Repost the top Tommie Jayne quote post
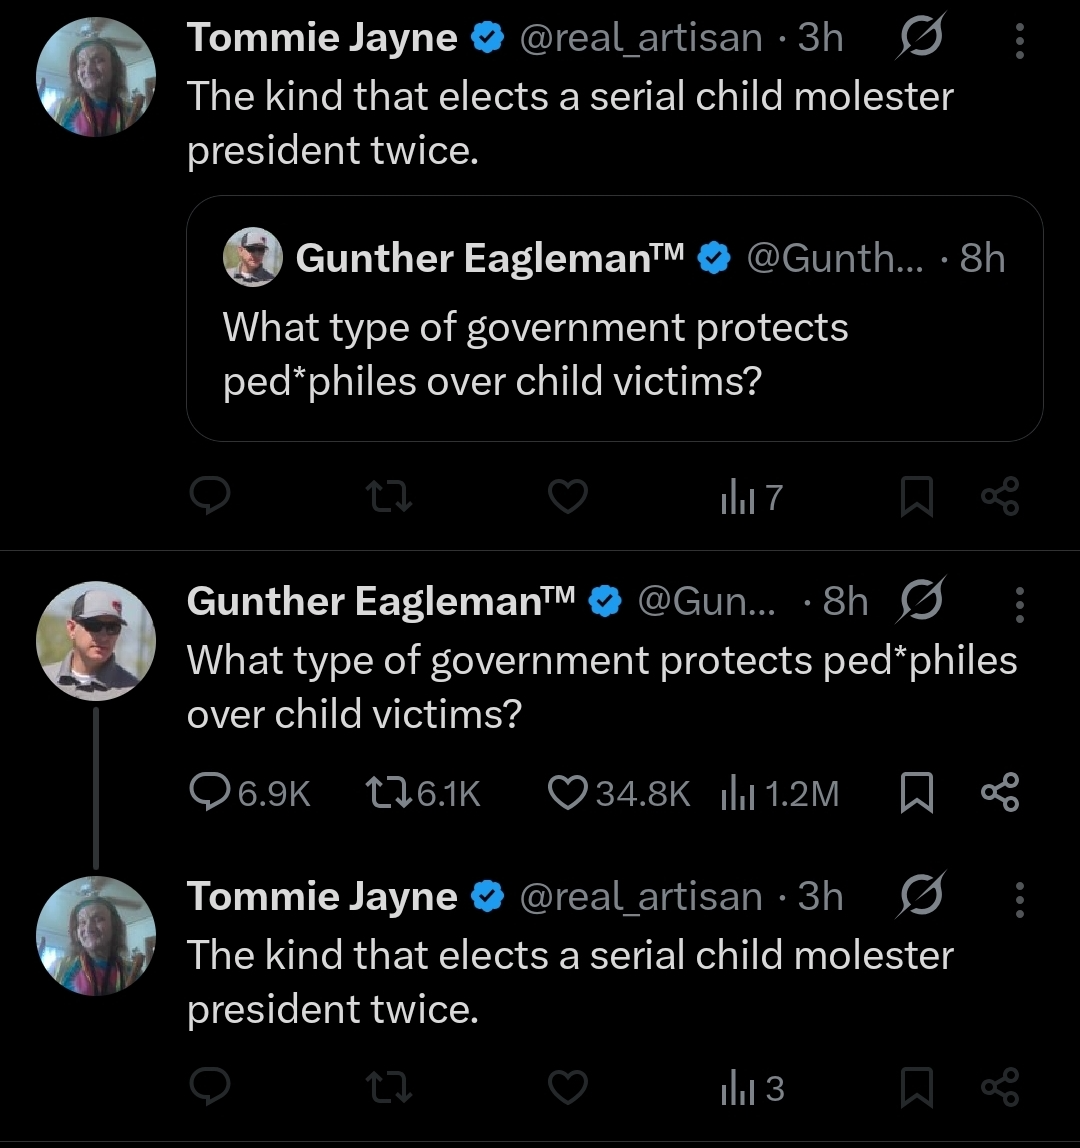 [389, 496]
